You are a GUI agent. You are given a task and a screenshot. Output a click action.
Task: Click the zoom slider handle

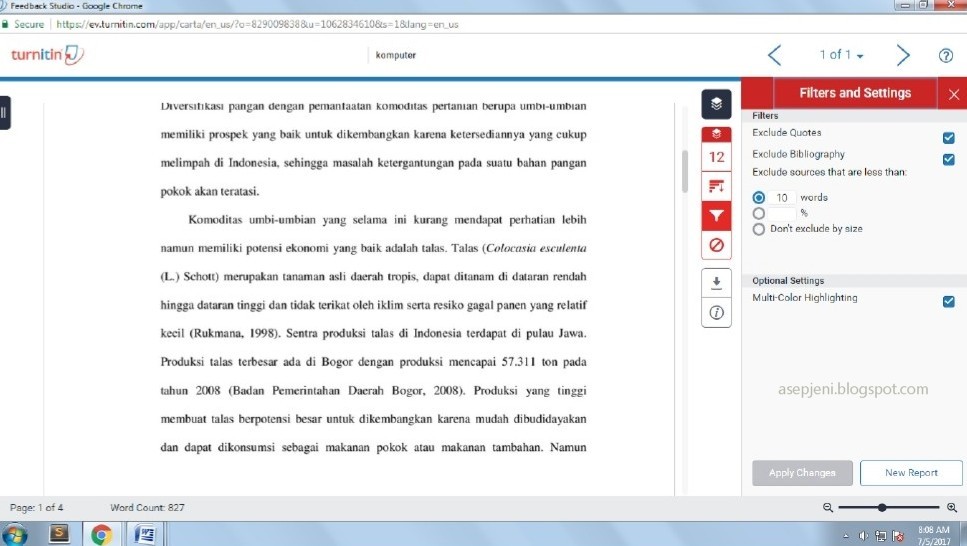tap(882, 507)
